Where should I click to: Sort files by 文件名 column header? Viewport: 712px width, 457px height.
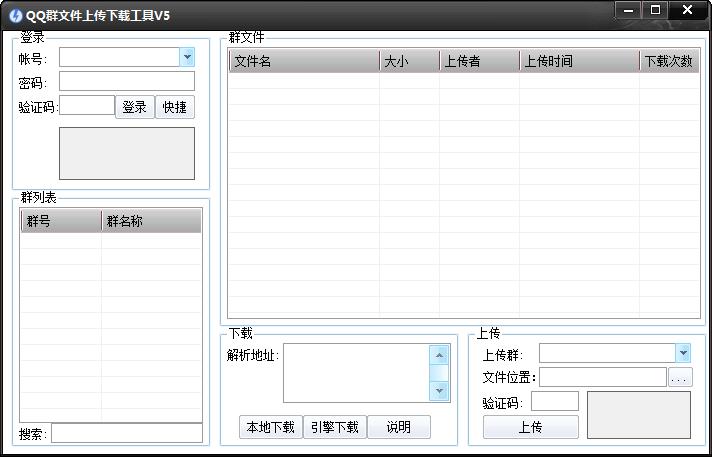tap(303, 61)
